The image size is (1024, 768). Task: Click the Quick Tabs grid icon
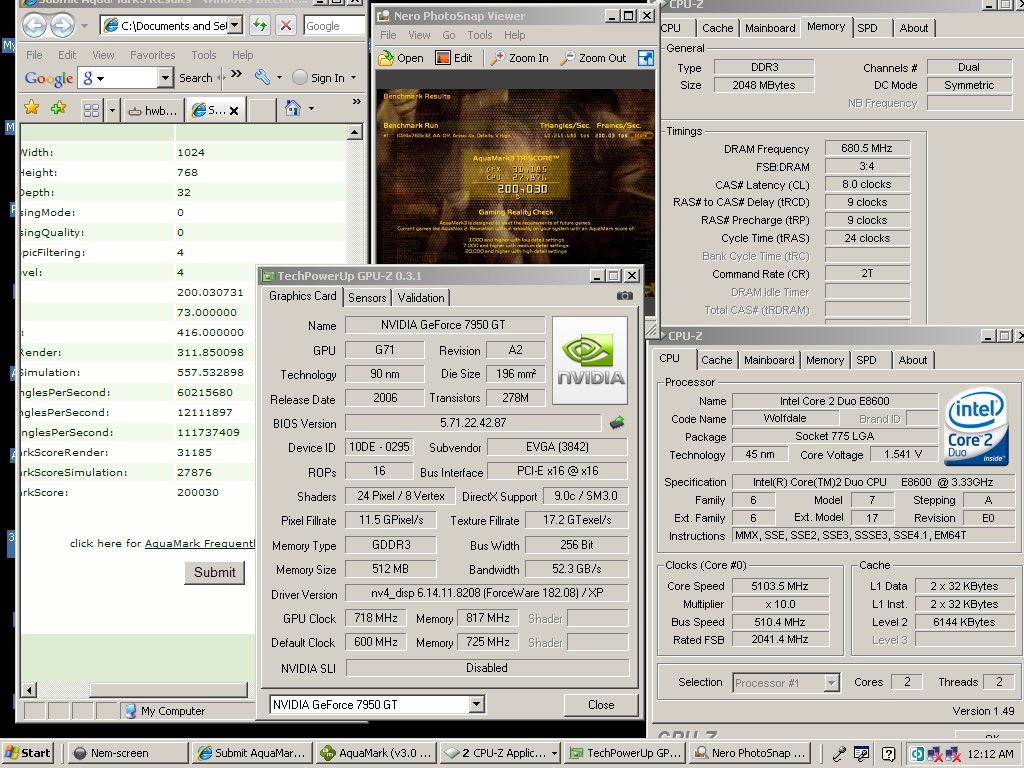(x=91, y=110)
